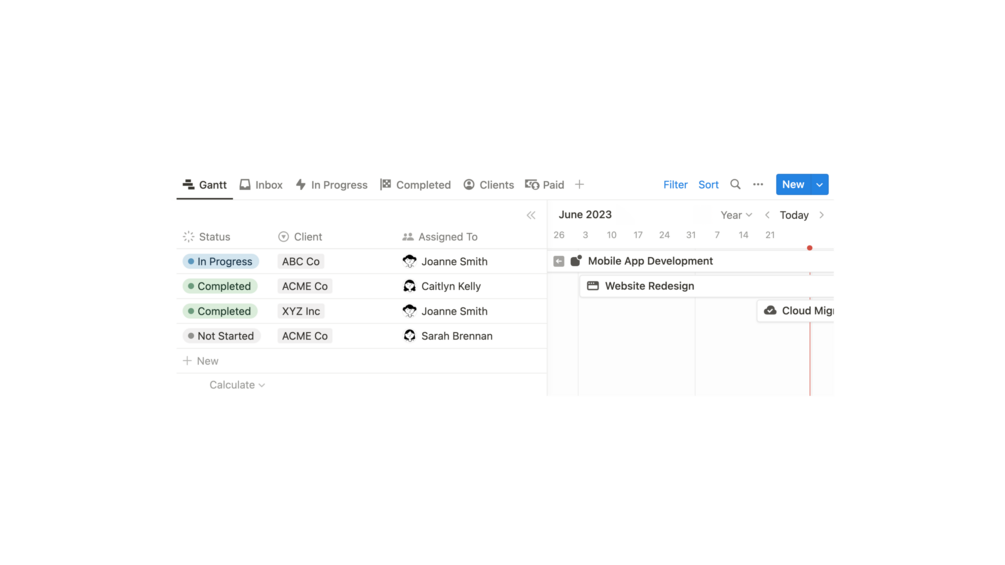Open the Paid view tab
Viewport: 1005px width, 565px height.
545,184
